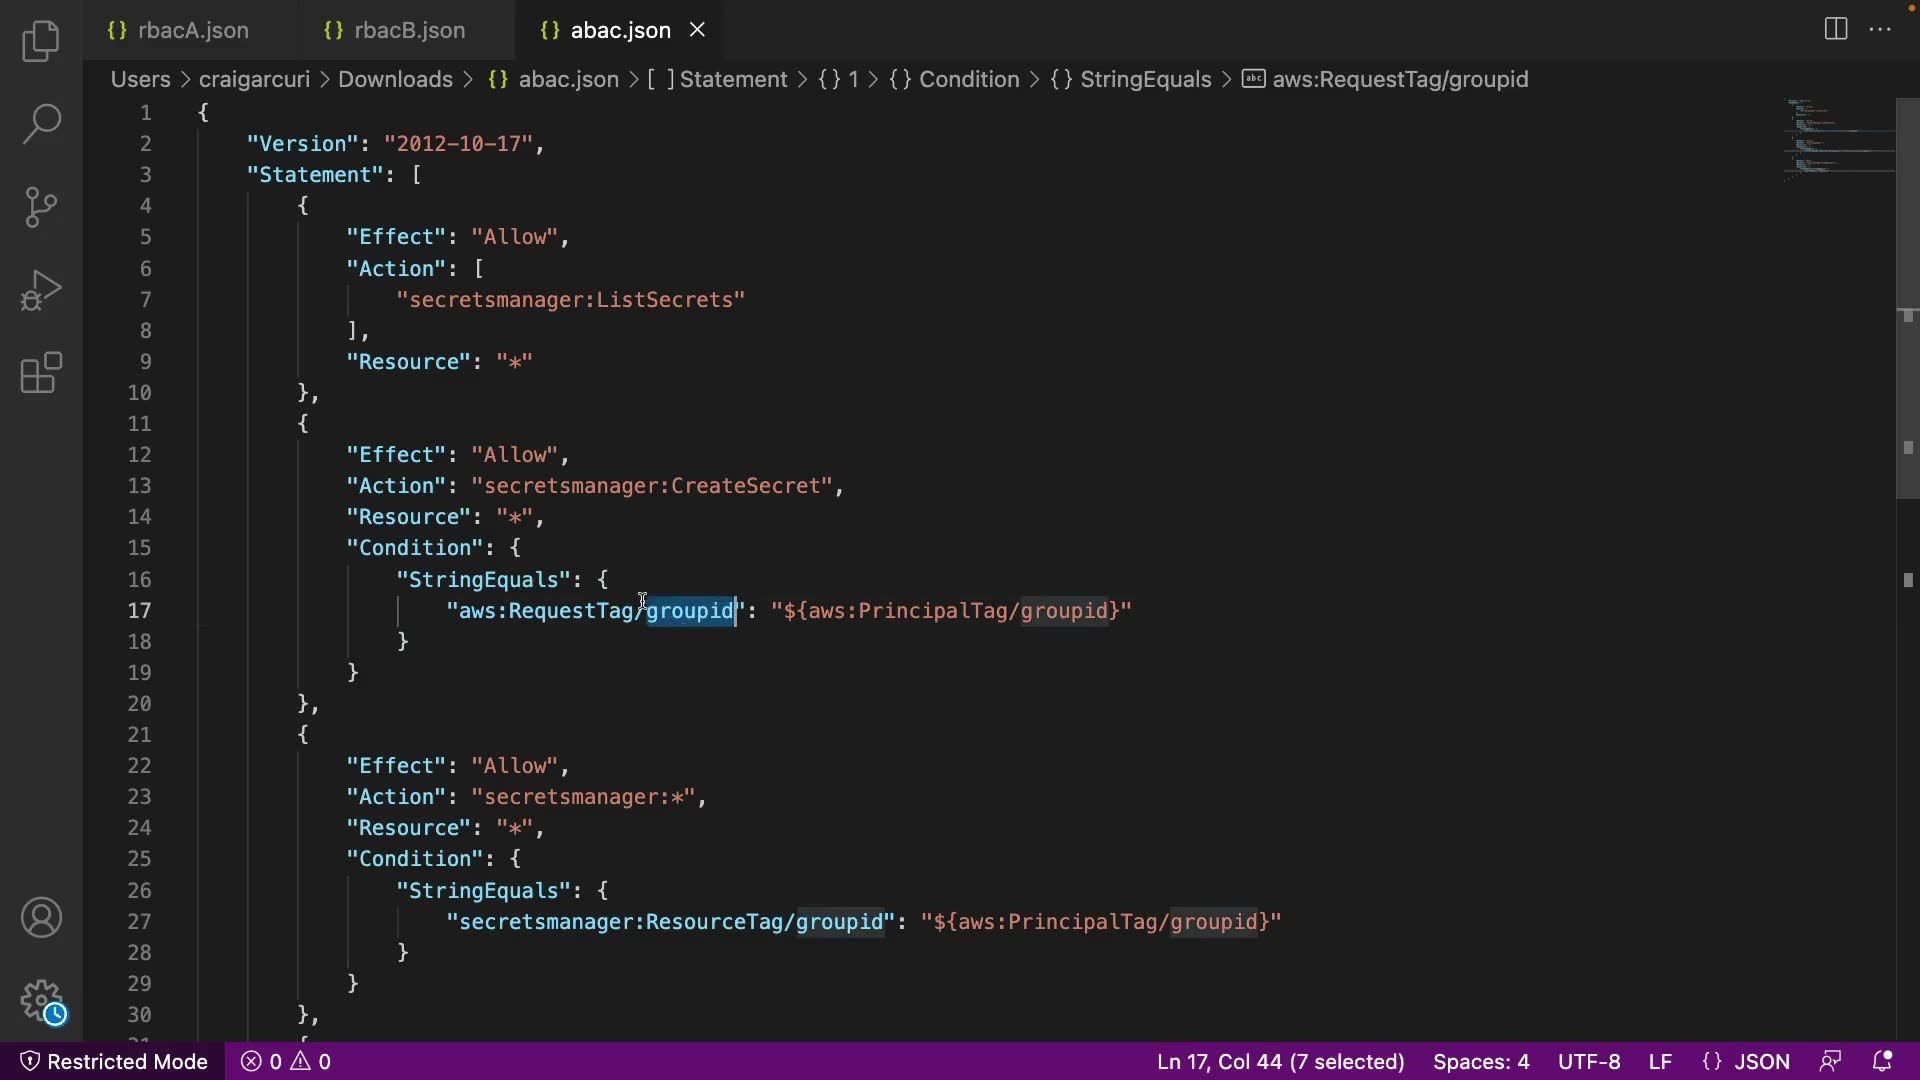1920x1080 pixels.
Task: Open the notifications bell in the status bar
Action: 1882,1061
